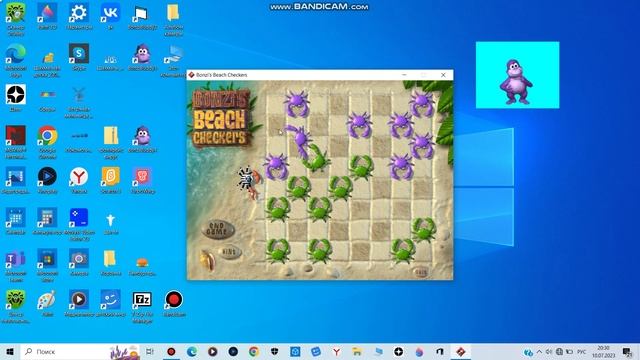The height and width of the screenshot is (360, 640).
Task: Open File Explorer from the taskbar
Action: pos(357,351)
